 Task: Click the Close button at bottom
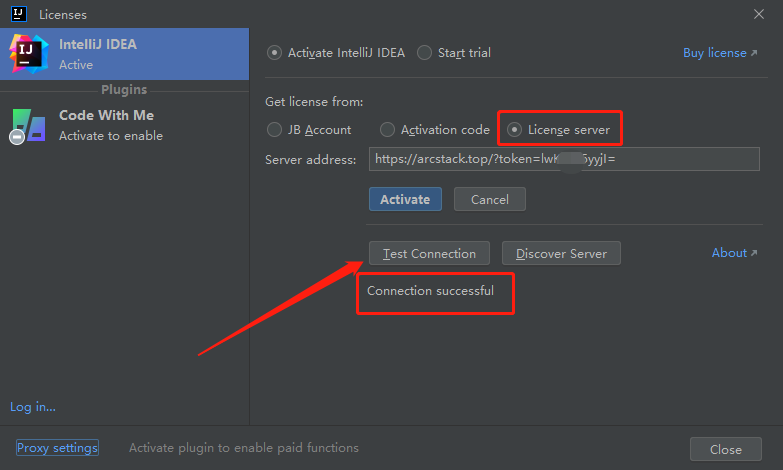(x=726, y=450)
